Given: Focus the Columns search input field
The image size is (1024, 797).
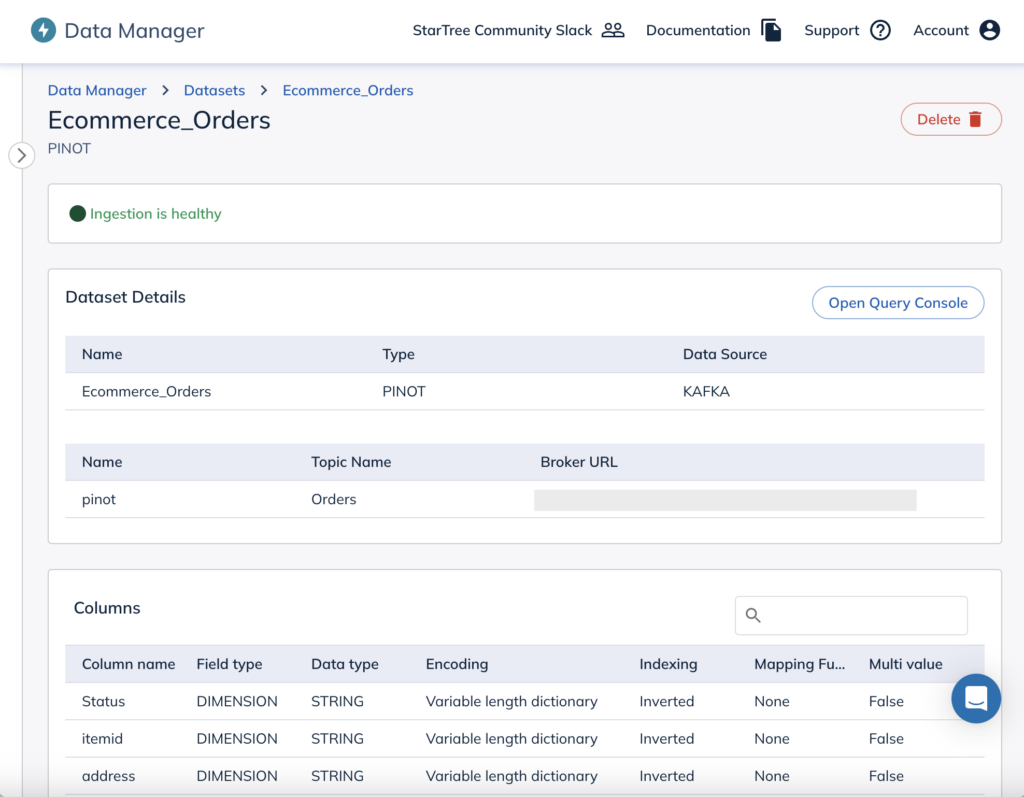Looking at the screenshot, I should (x=862, y=616).
